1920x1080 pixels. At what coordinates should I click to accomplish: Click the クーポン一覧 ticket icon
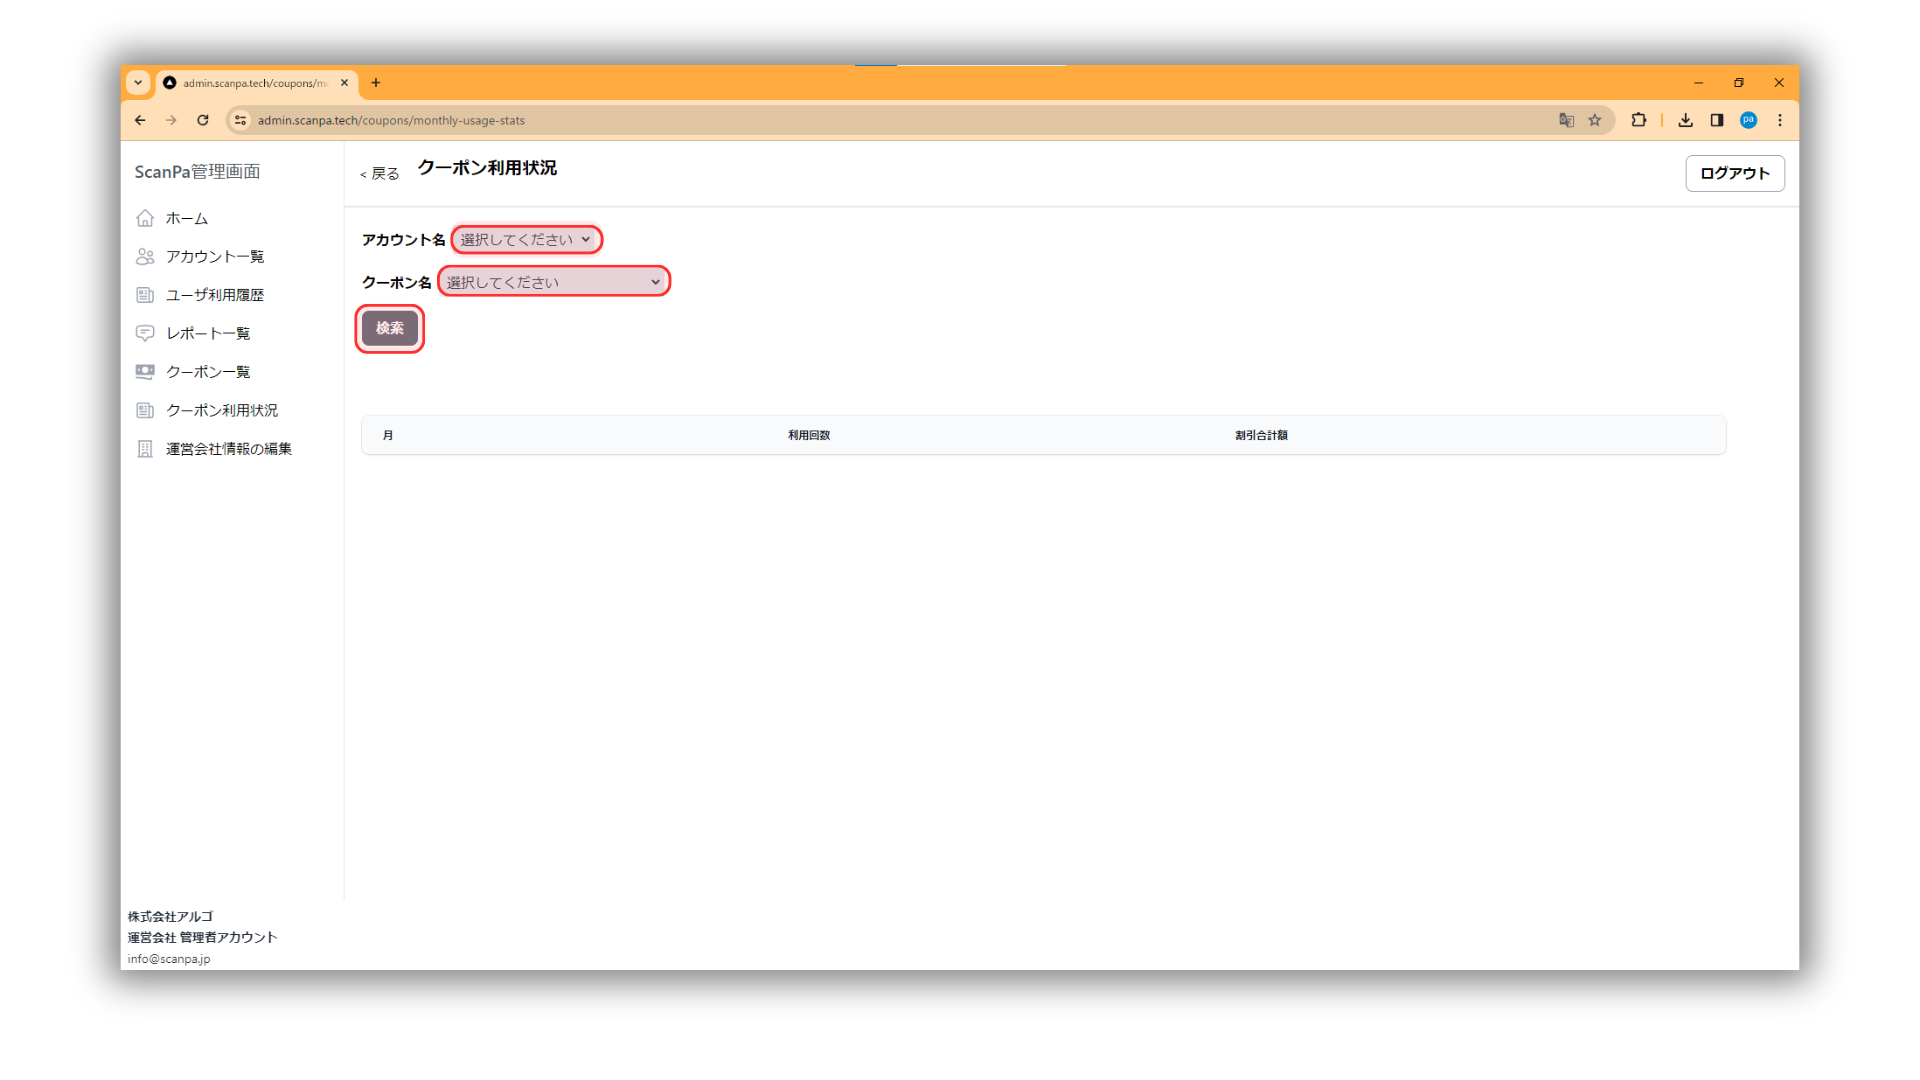pyautogui.click(x=145, y=372)
